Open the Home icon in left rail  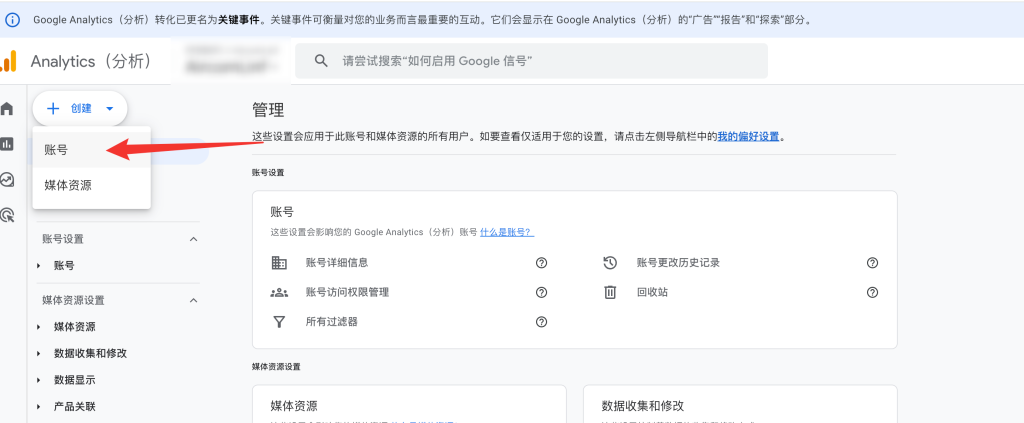[7, 108]
